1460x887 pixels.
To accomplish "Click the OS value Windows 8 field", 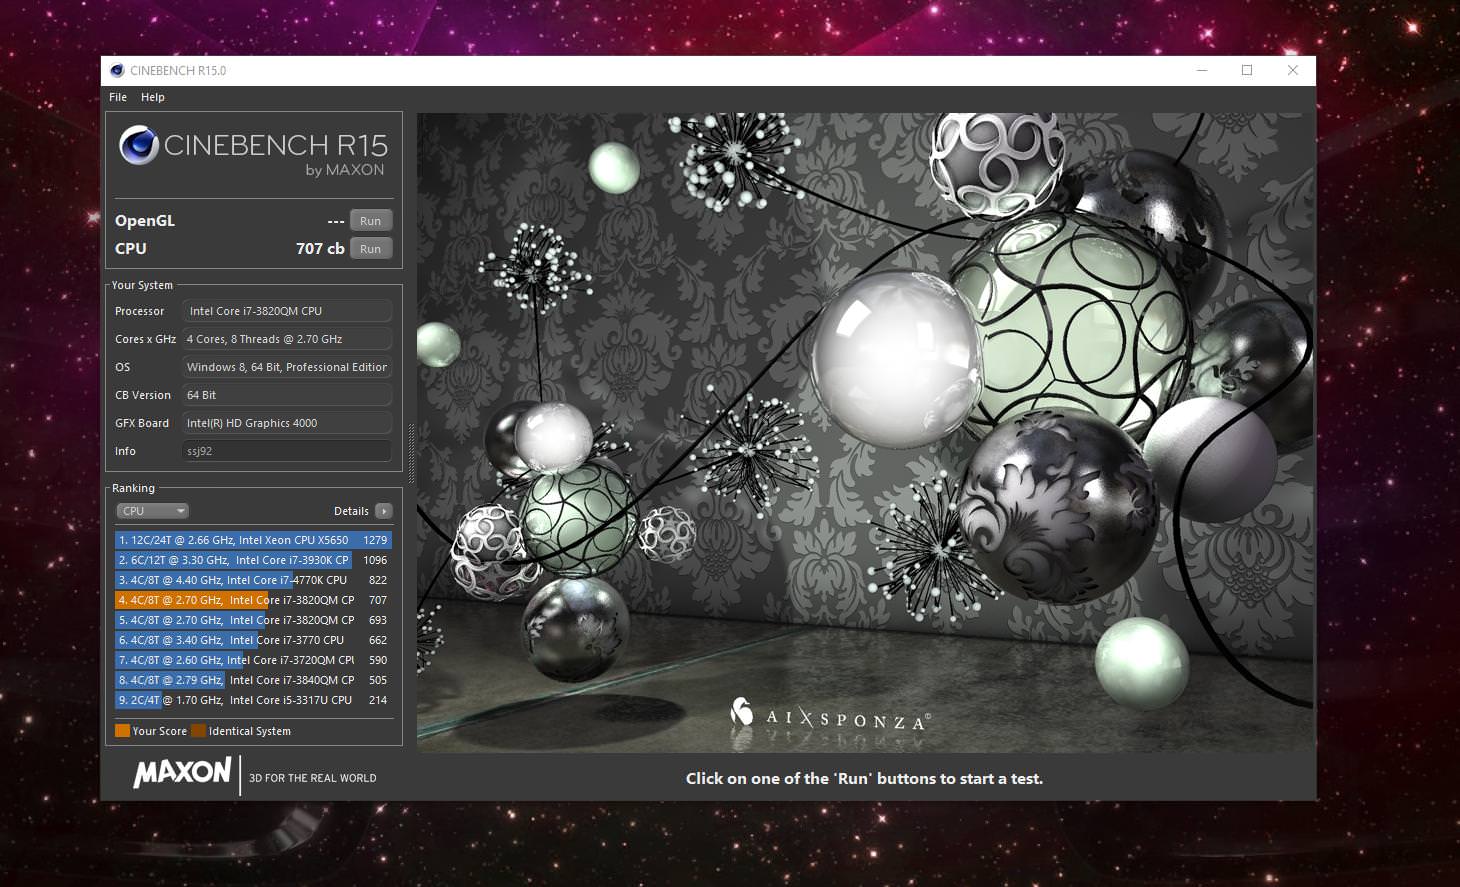I will 287,367.
